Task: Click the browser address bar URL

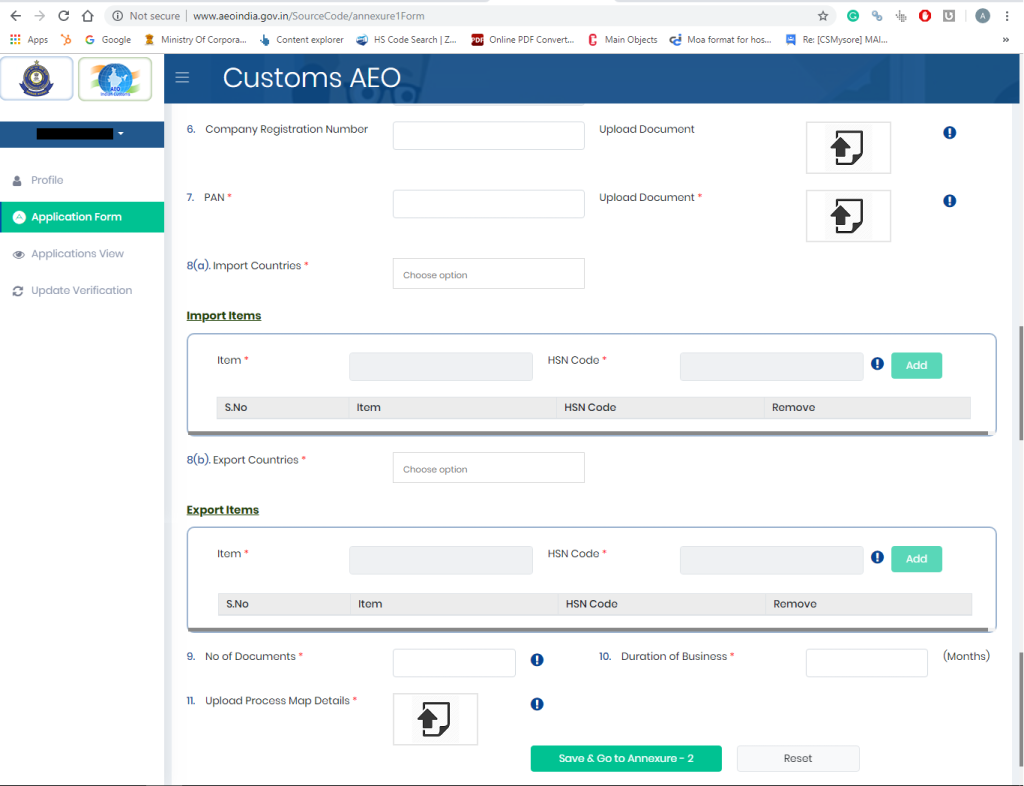Action: pyautogui.click(x=308, y=16)
